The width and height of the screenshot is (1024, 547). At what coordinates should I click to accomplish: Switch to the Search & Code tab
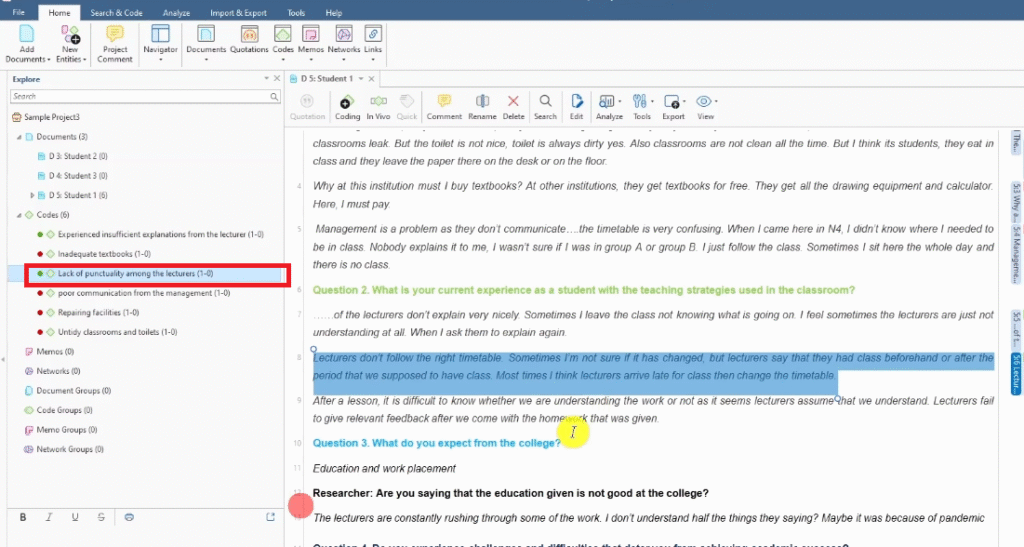(x=116, y=13)
